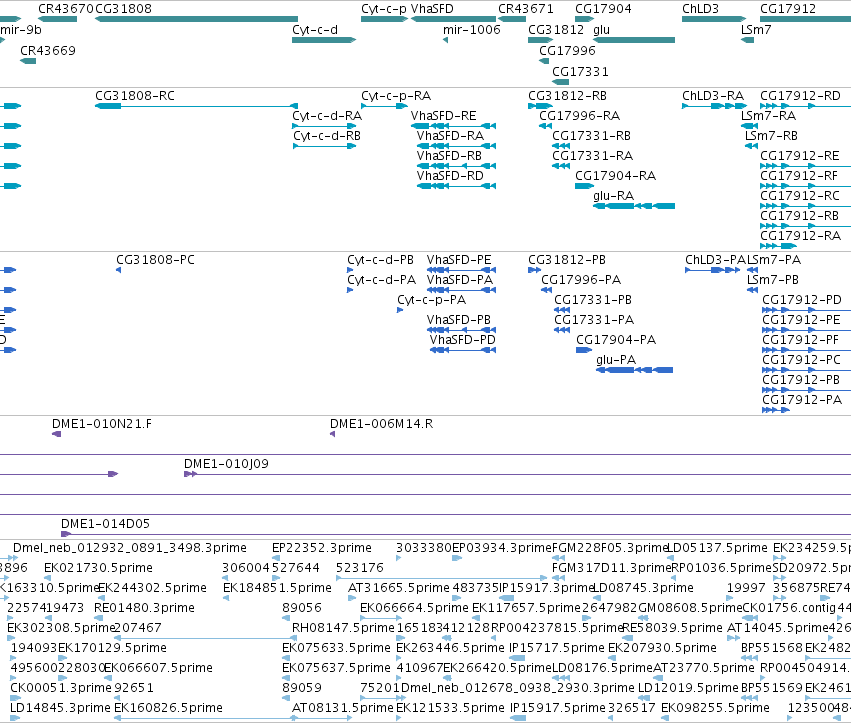The width and height of the screenshot is (851, 723).
Task: Open the AT31665.5prime insertion label
Action: pos(399,588)
